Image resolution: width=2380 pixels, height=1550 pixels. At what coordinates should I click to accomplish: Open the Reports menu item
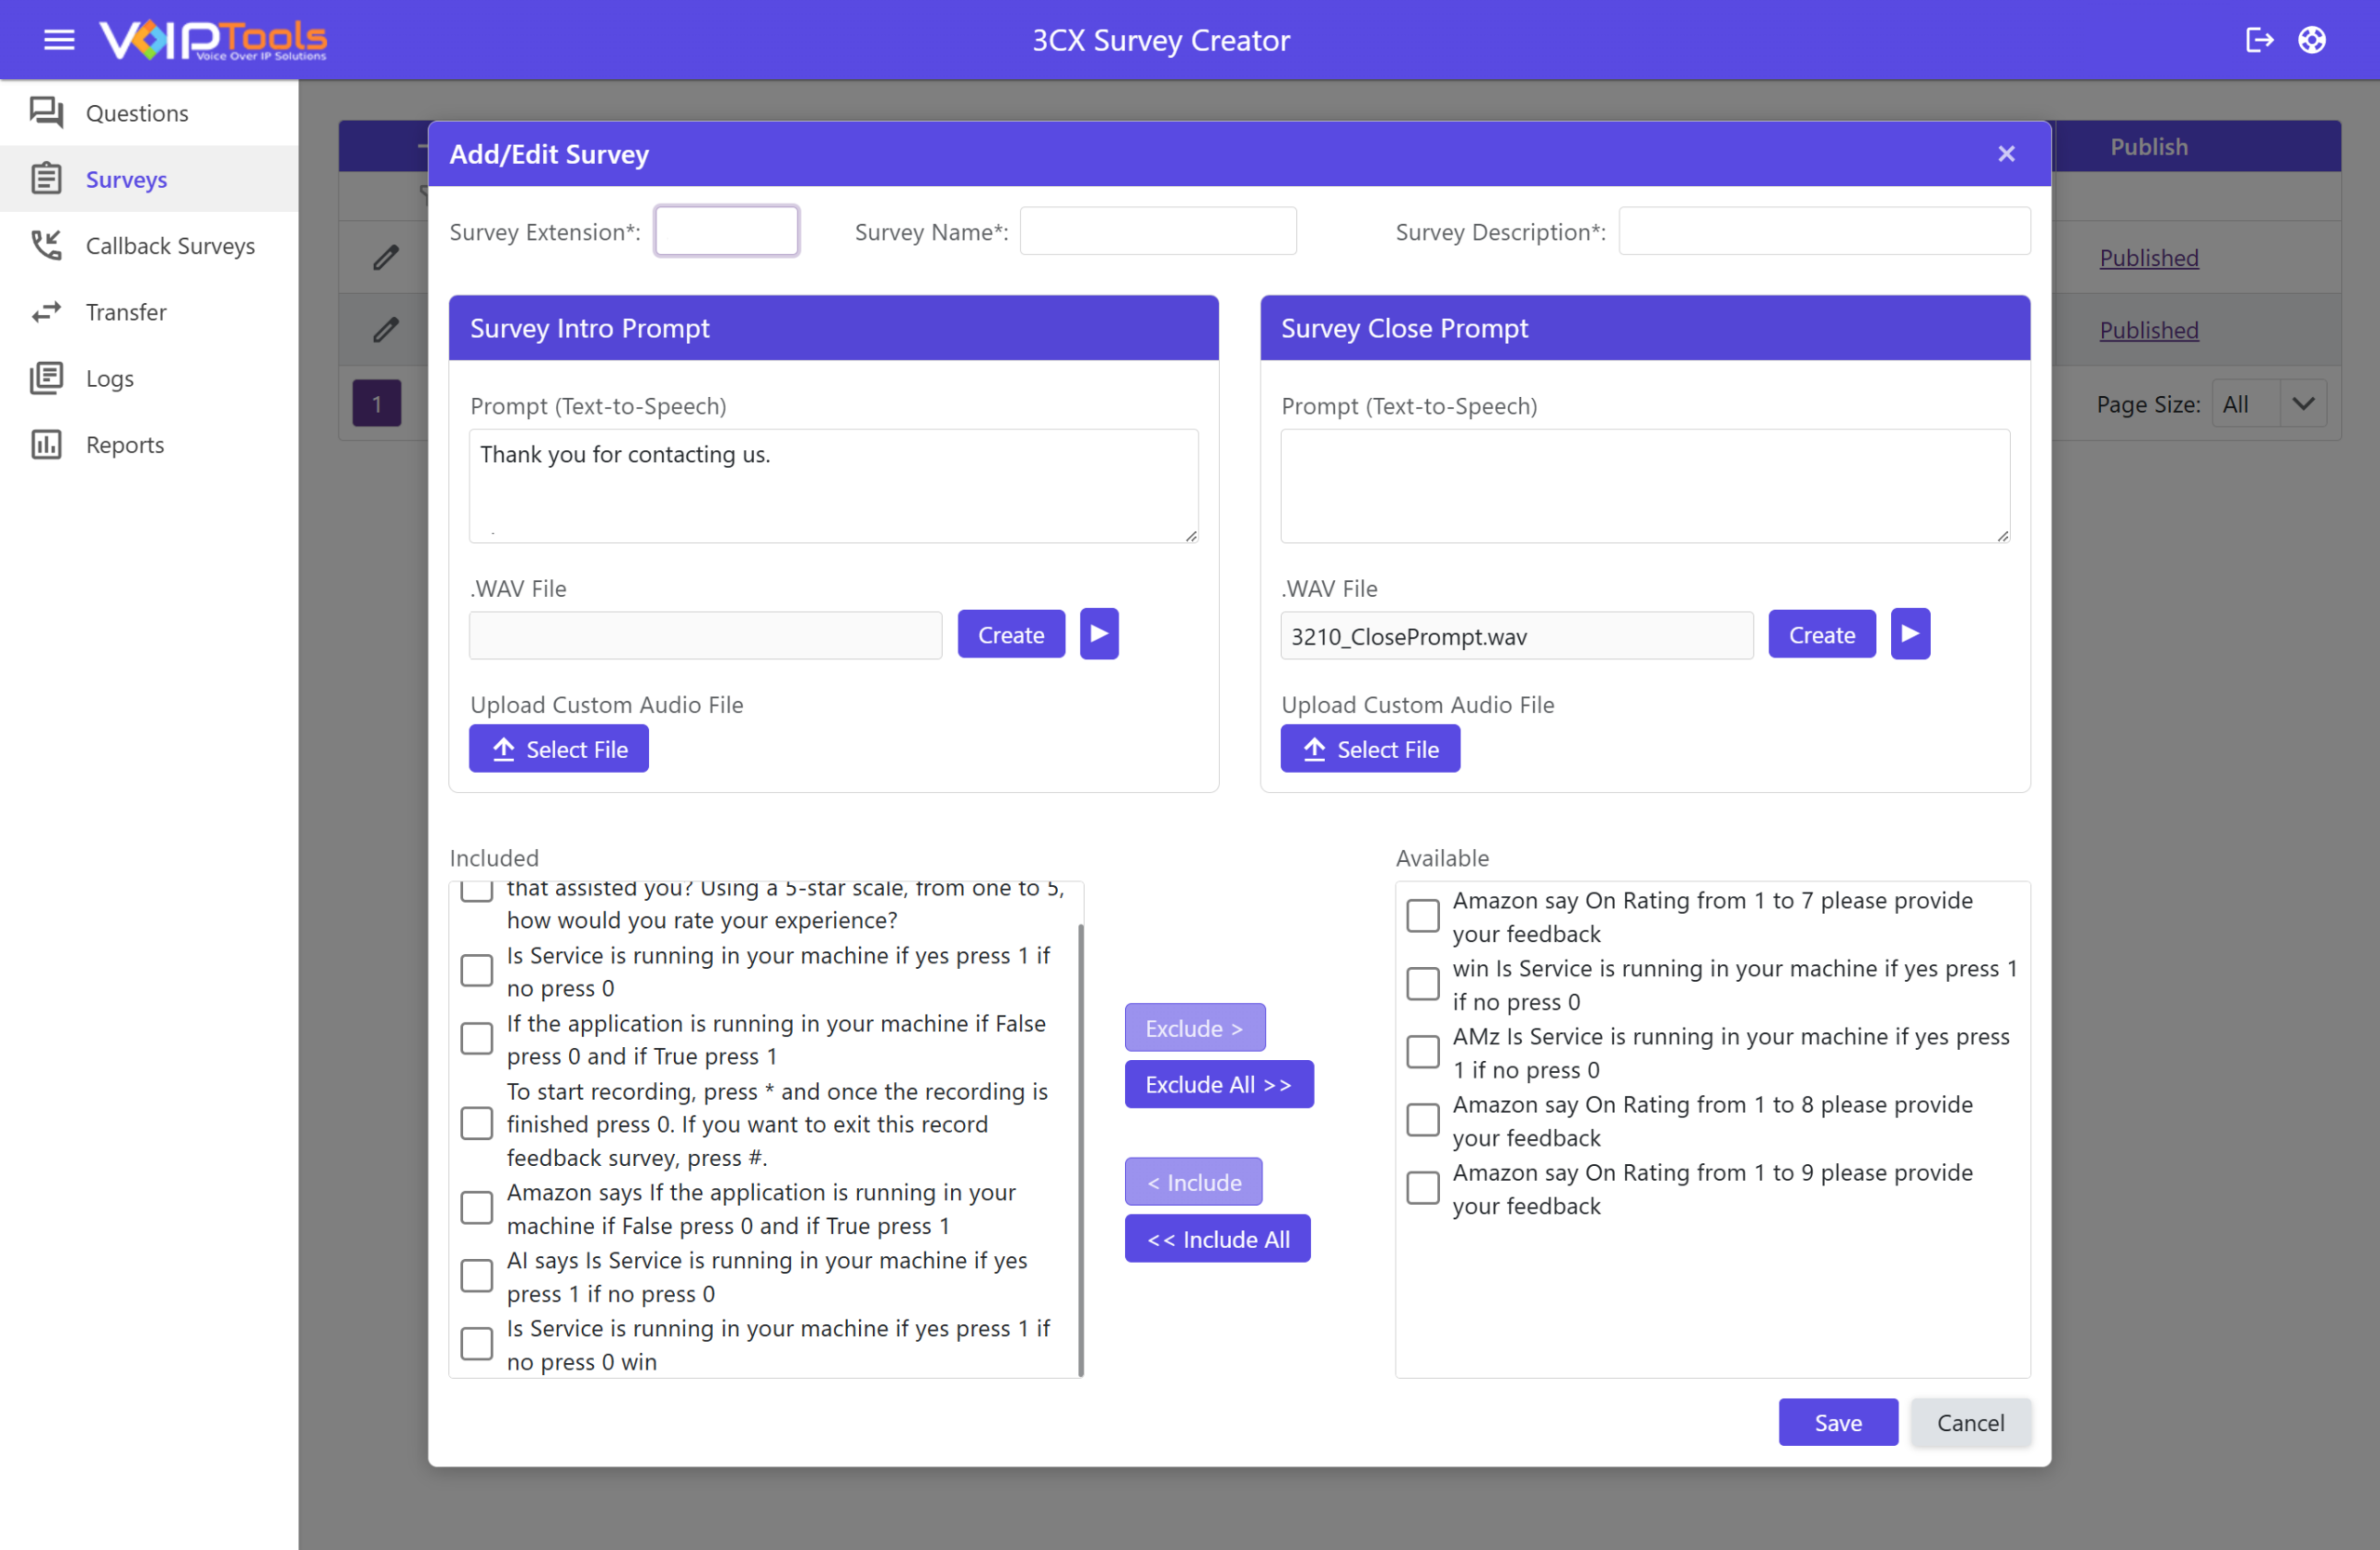click(x=149, y=445)
